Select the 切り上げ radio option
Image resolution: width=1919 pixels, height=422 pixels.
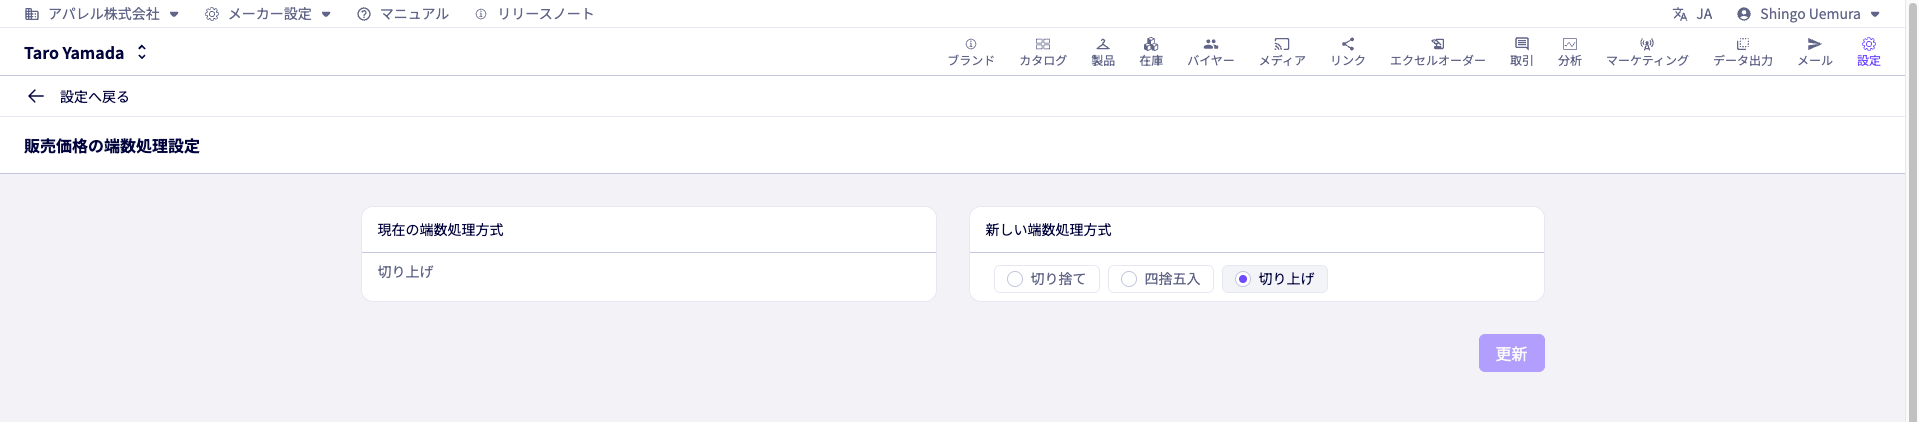[x=1243, y=279]
